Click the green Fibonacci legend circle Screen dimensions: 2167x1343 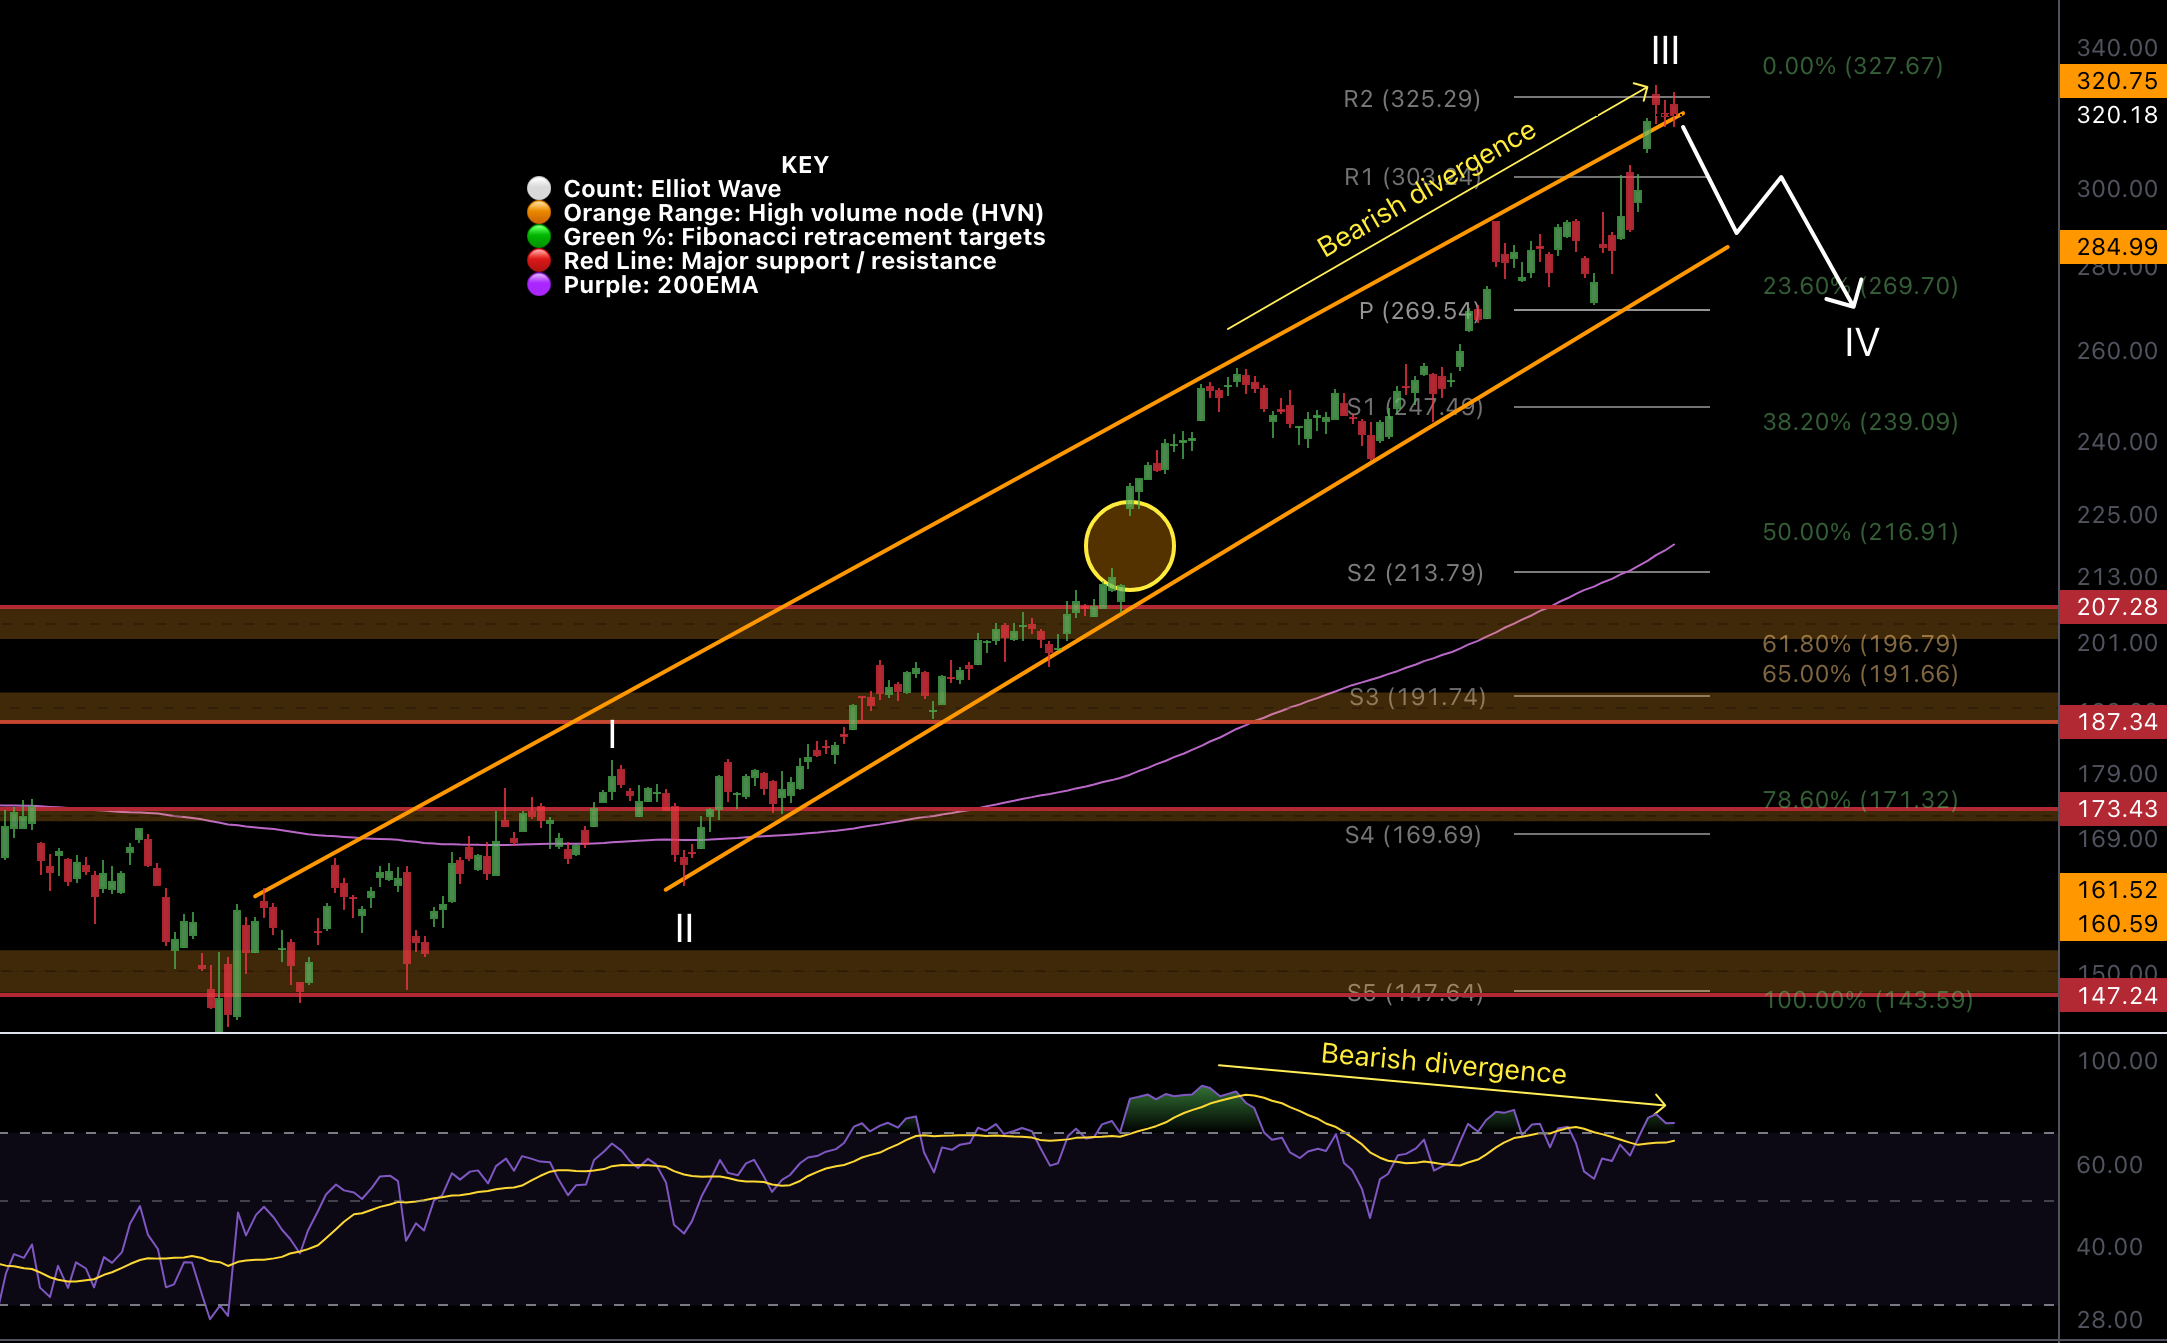[539, 237]
